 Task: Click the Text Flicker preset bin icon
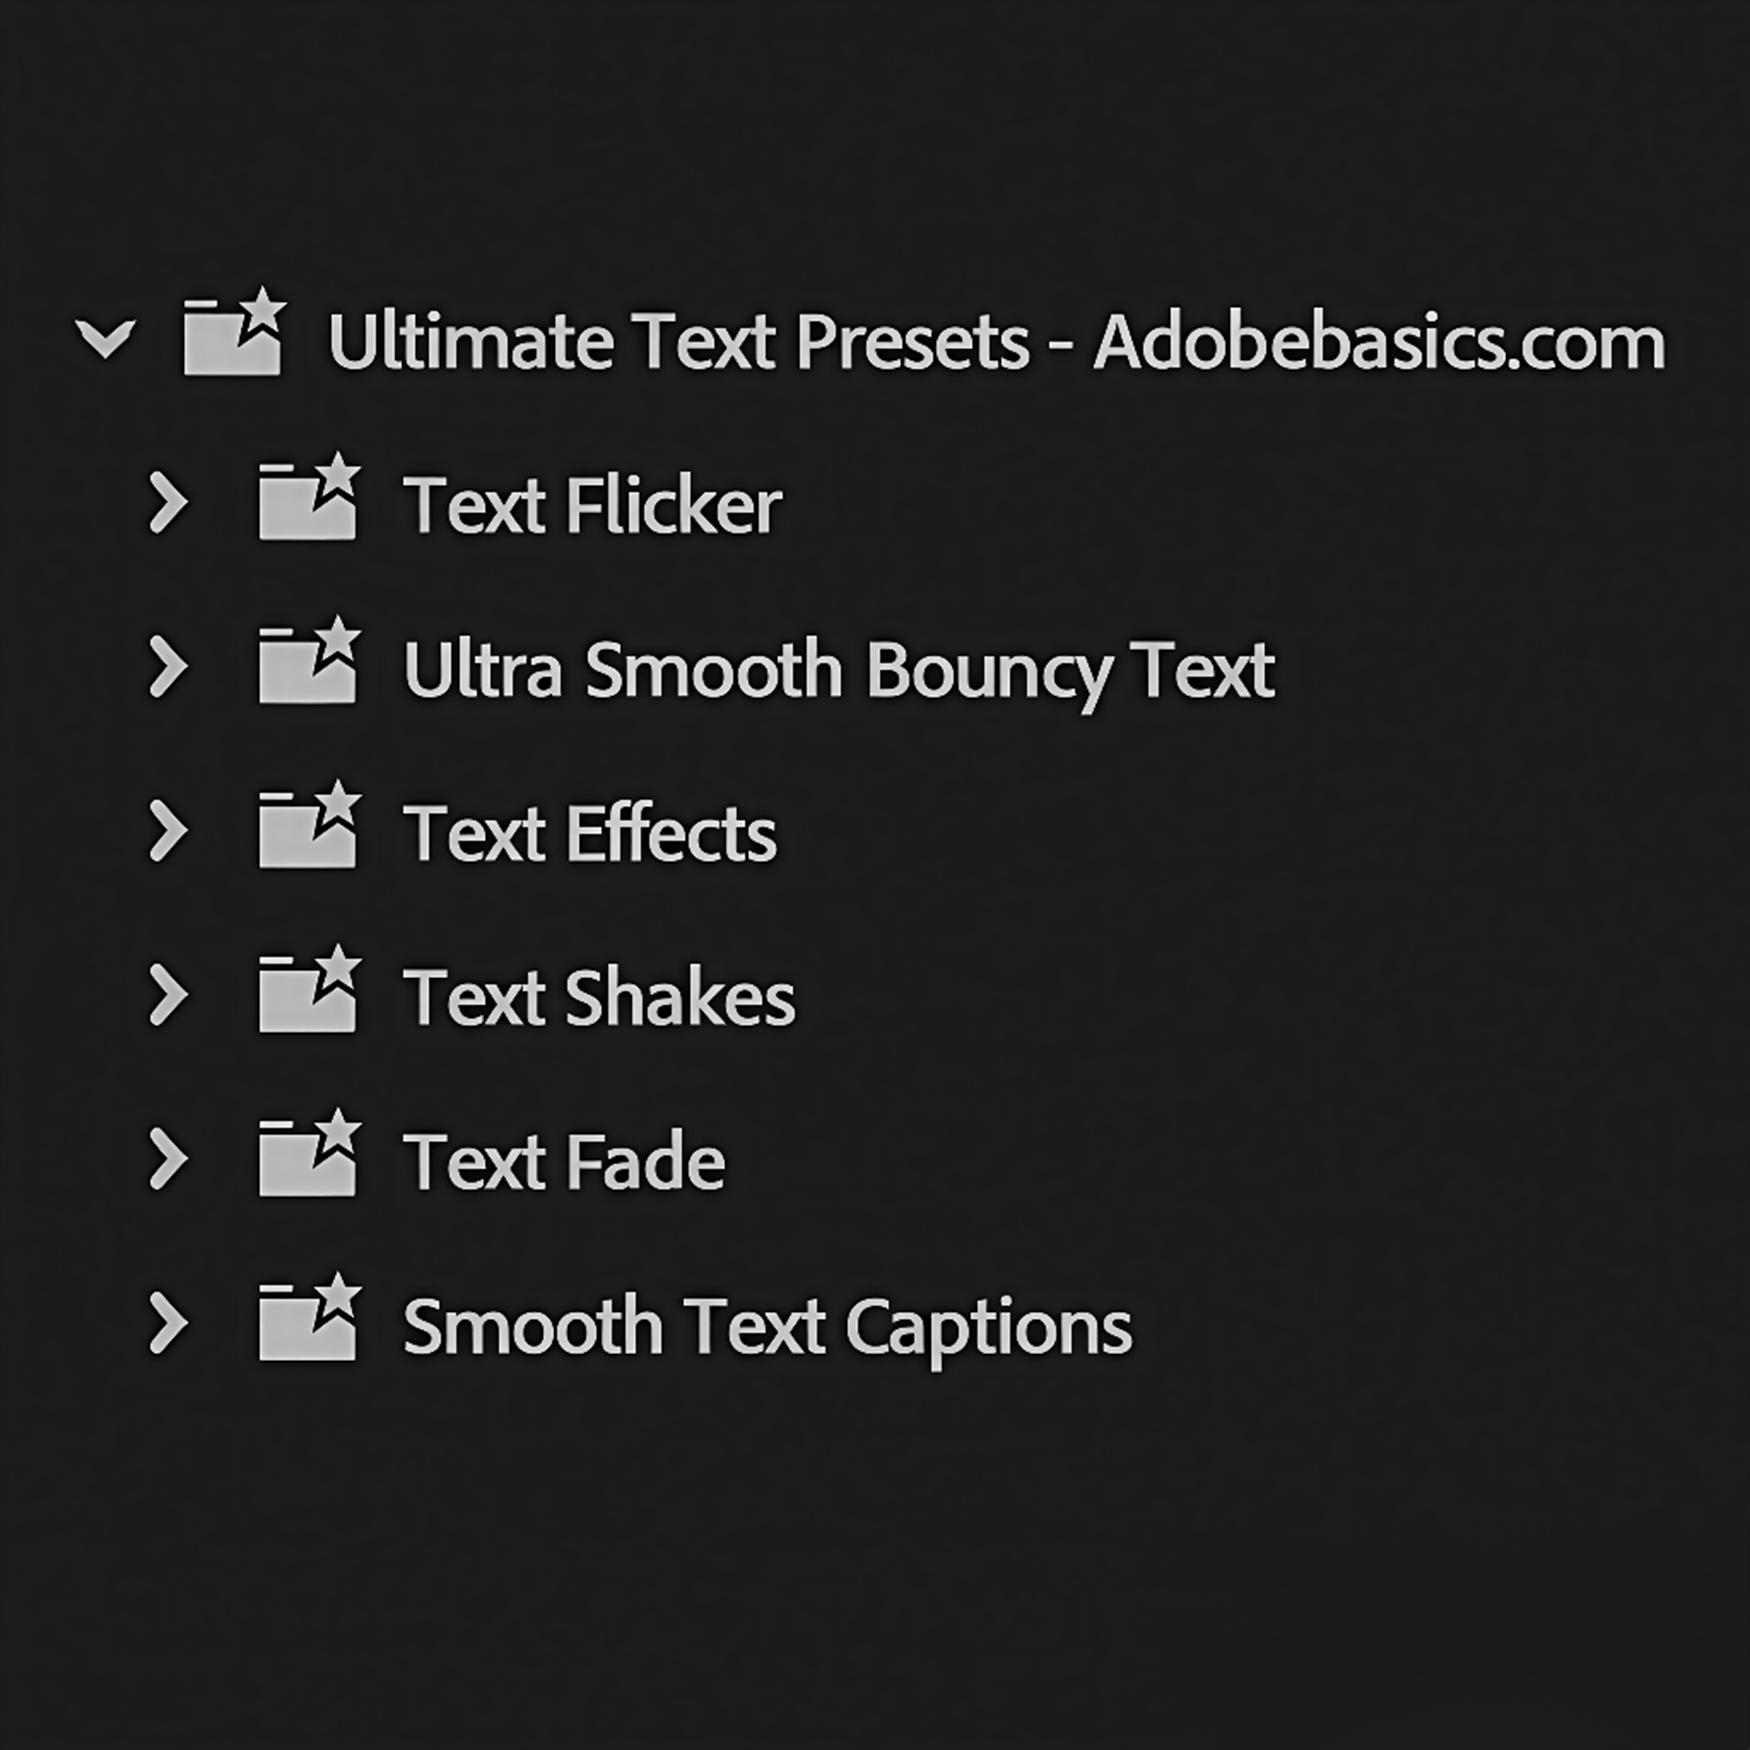click(307, 505)
